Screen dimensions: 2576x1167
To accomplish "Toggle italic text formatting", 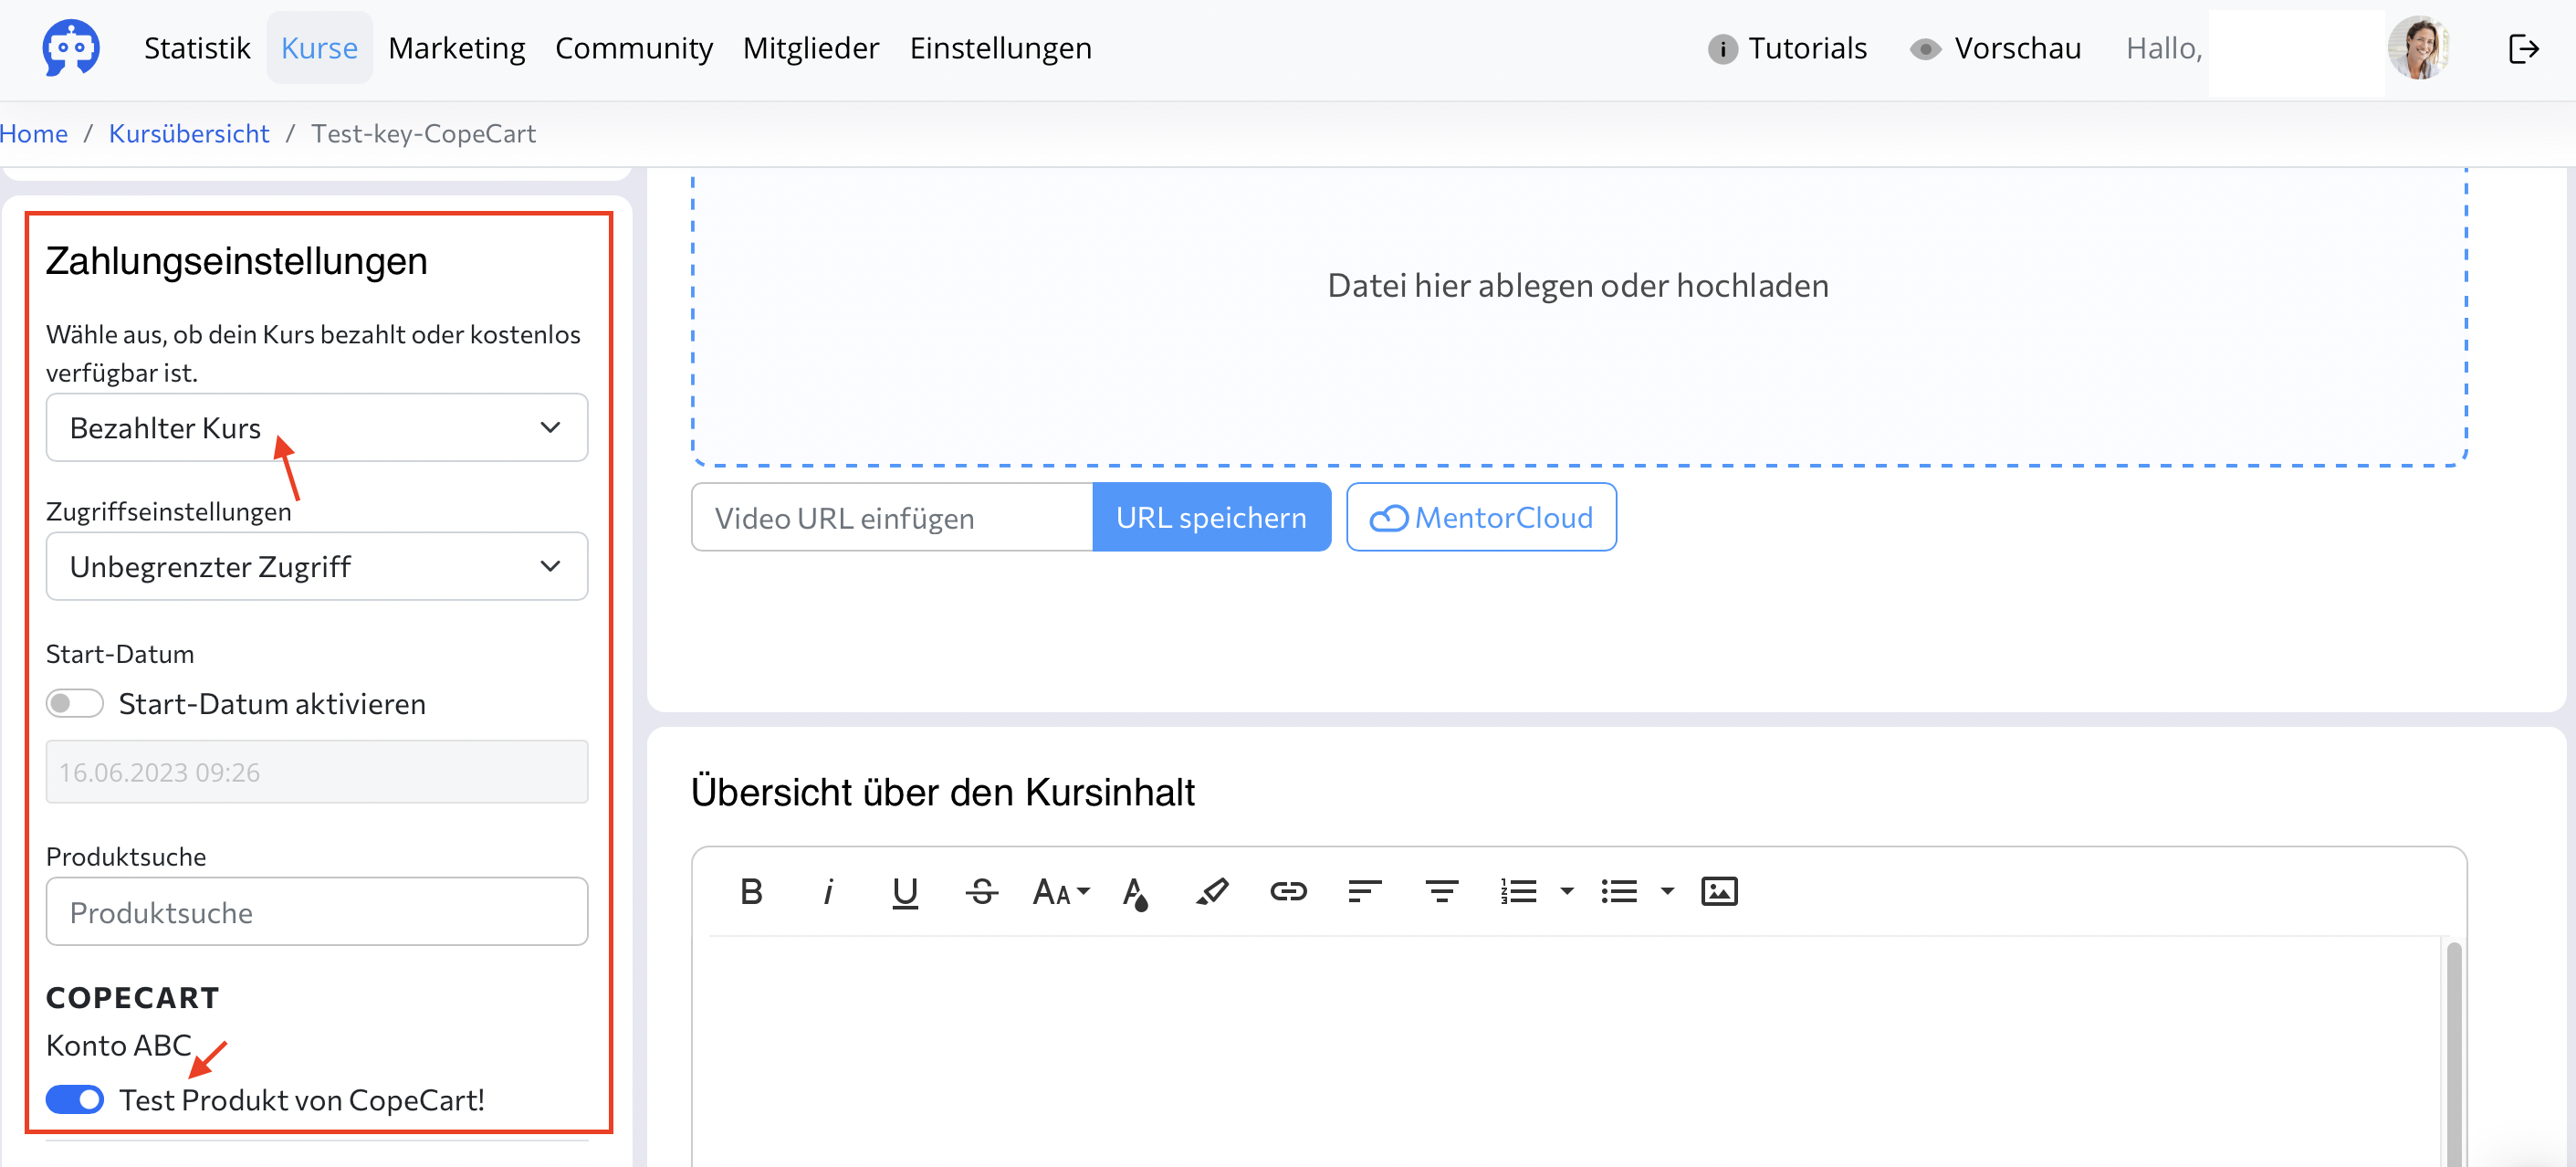I will point(828,891).
